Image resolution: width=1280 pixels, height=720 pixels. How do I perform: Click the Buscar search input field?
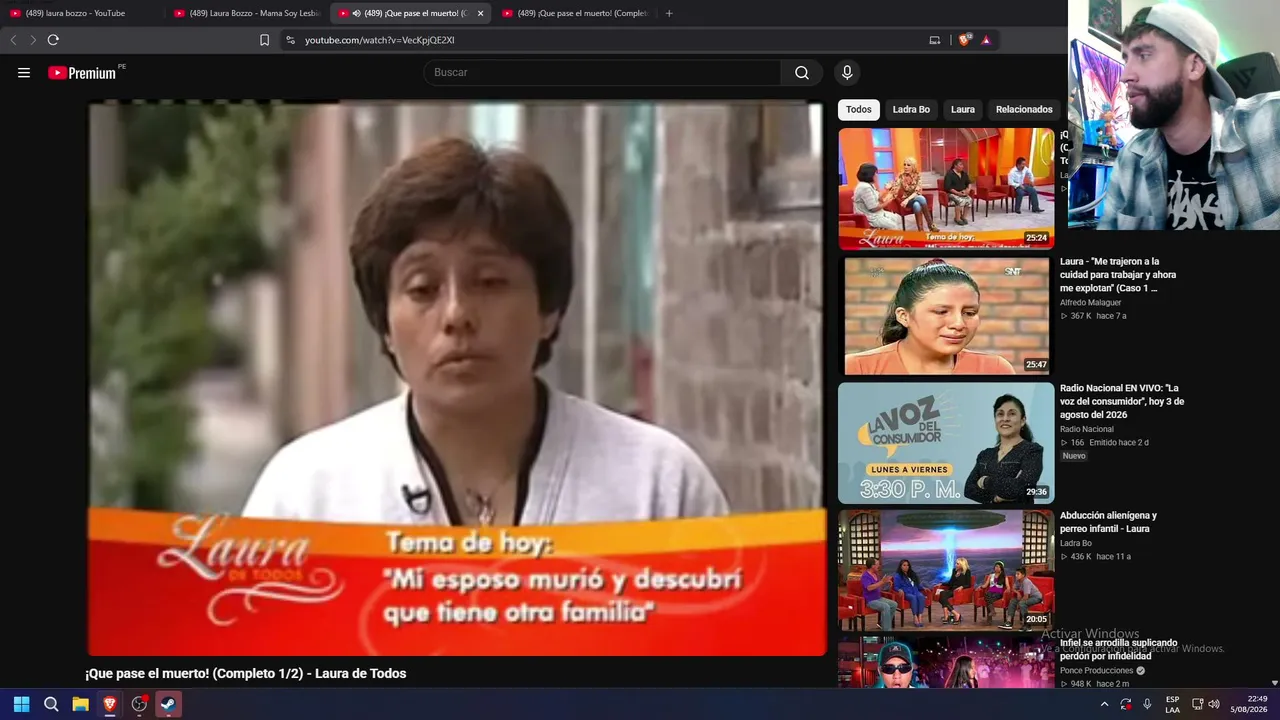tap(602, 73)
